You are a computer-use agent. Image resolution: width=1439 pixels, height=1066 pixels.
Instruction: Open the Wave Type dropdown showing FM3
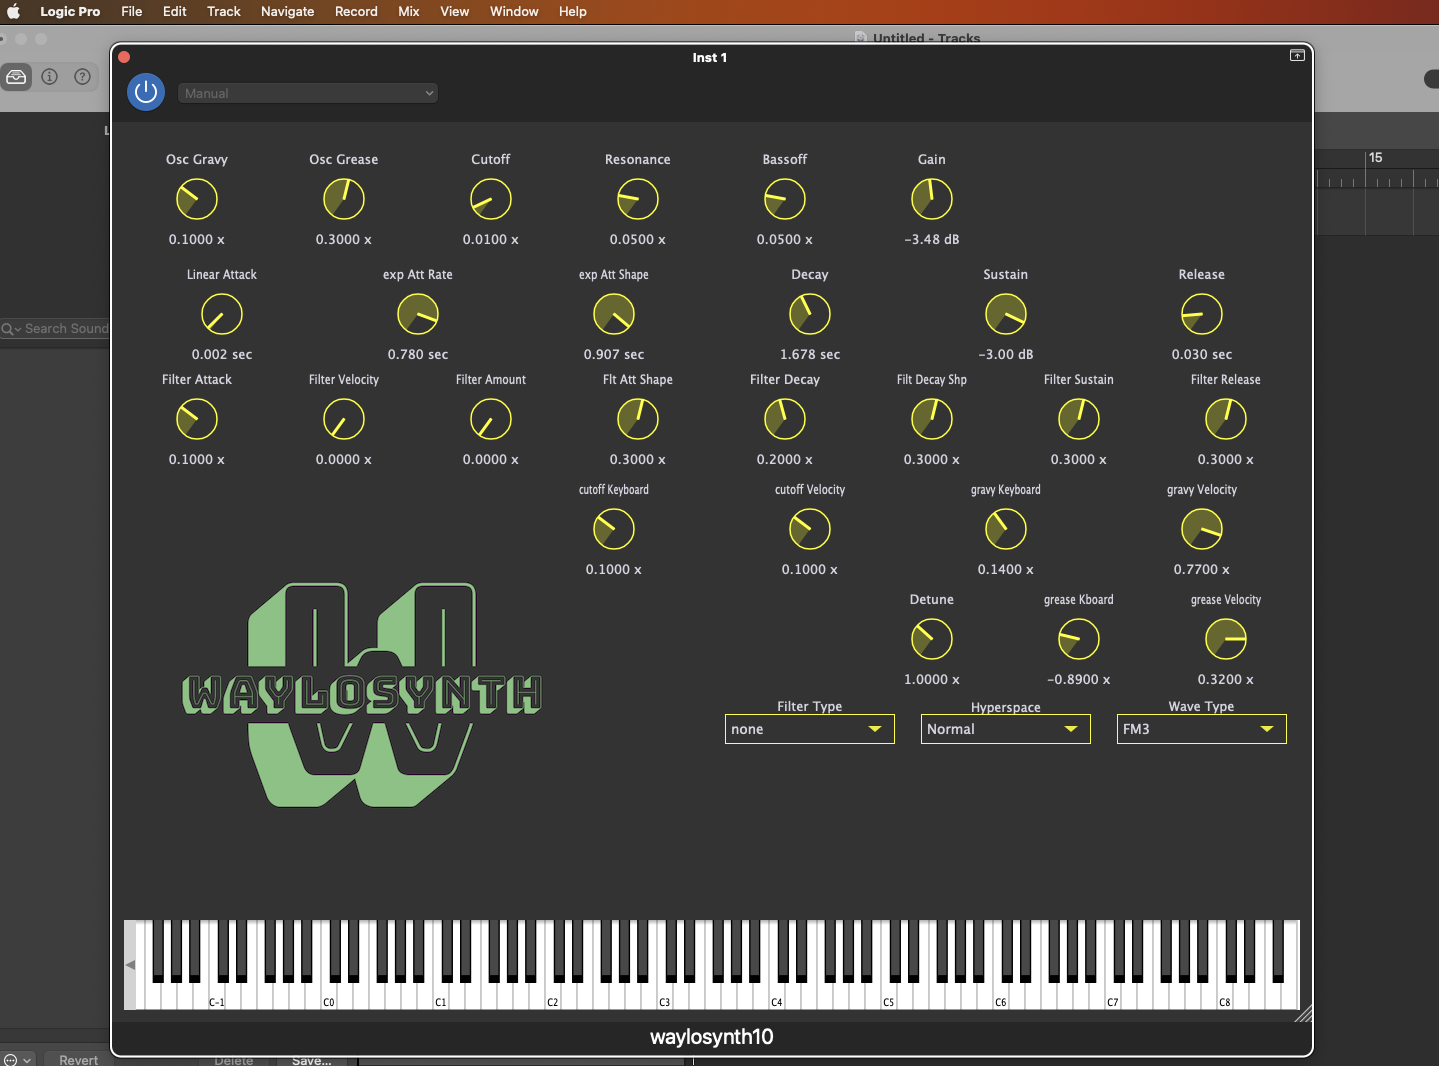coord(1202,729)
